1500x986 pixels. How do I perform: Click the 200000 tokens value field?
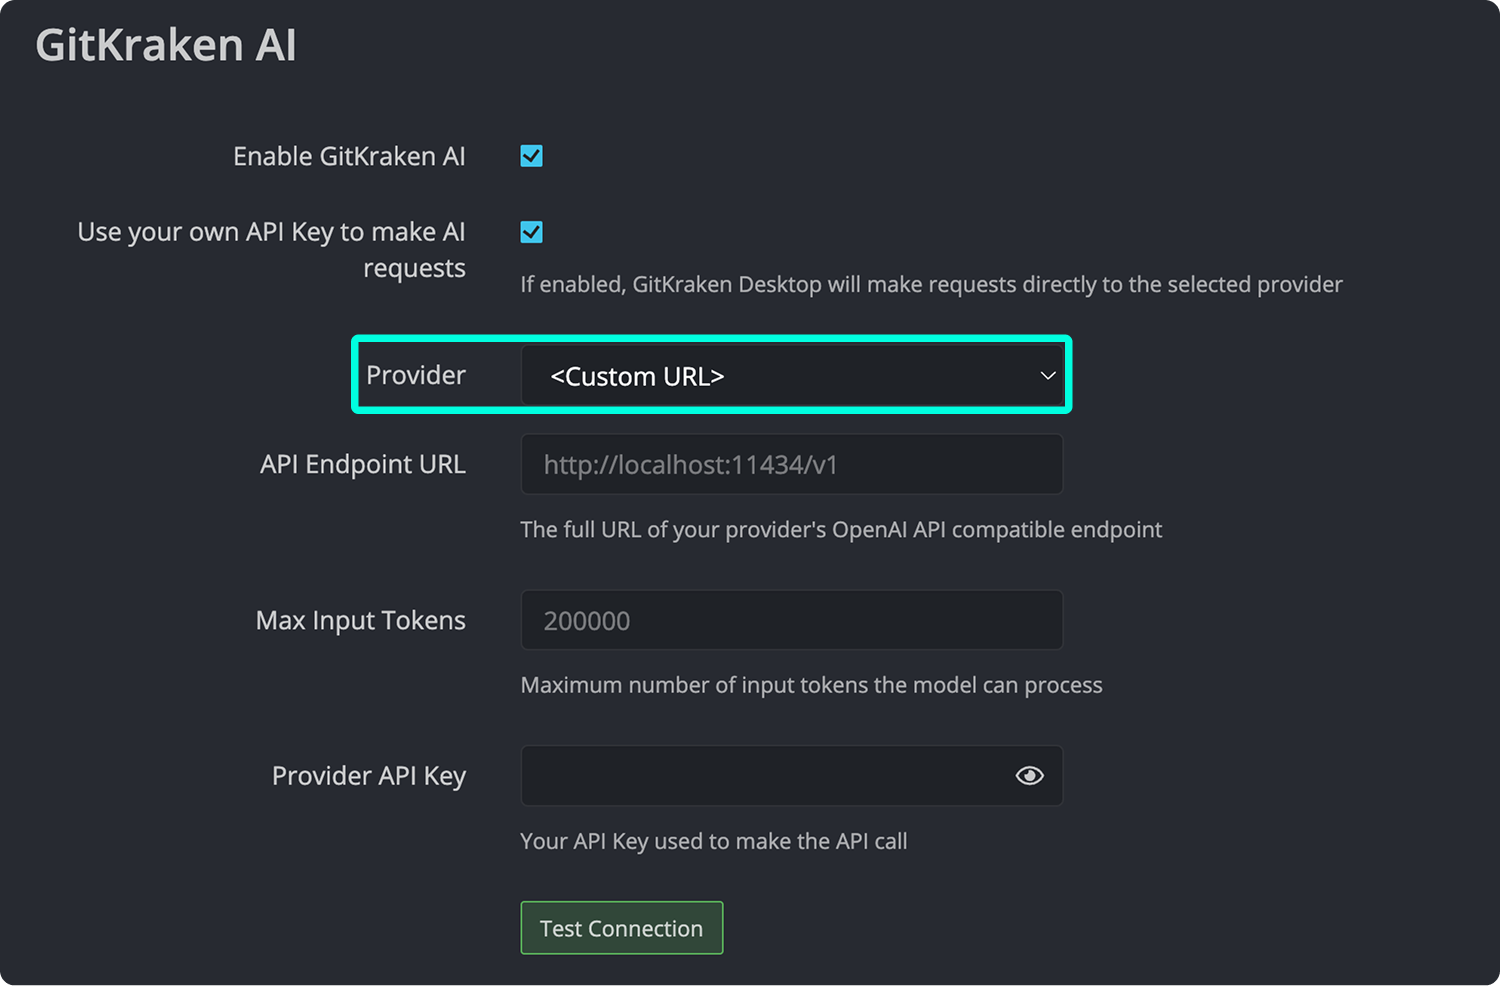tap(791, 620)
